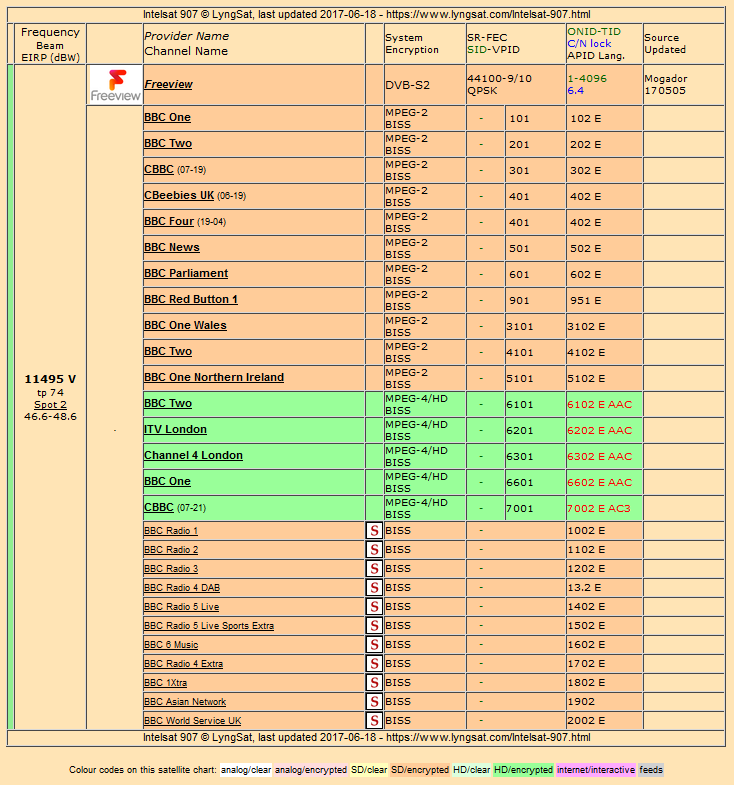Viewport: 734px width, 785px height.
Task: Select the 1-4096 ONID-TID value
Action: [x=587, y=79]
